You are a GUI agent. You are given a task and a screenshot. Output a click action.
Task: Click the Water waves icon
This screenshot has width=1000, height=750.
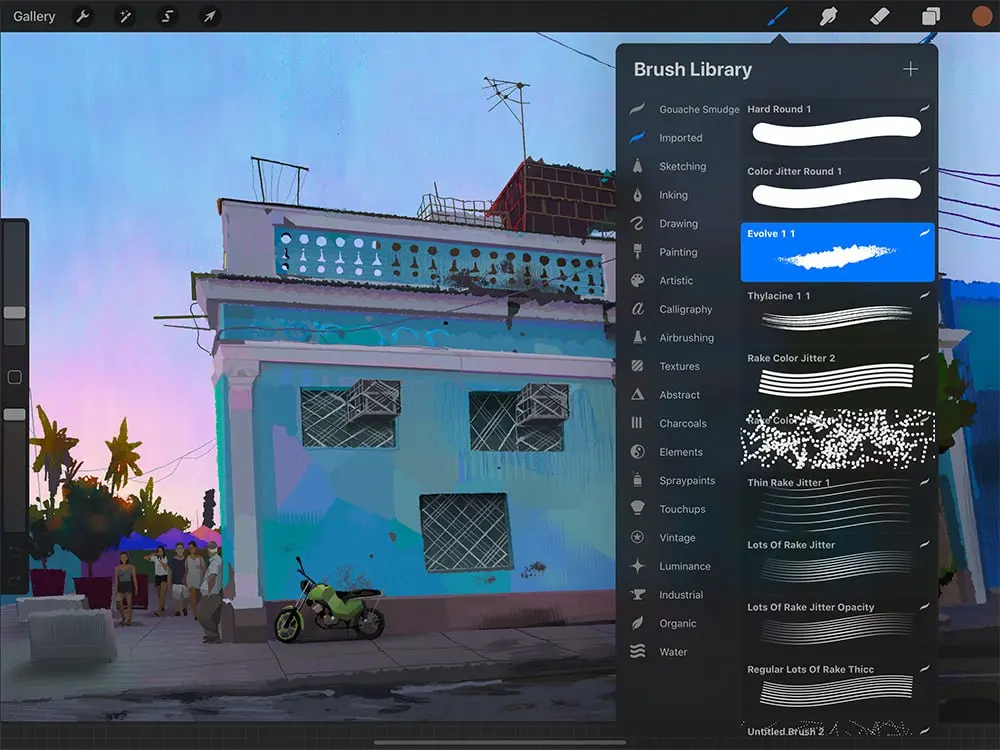pos(637,651)
